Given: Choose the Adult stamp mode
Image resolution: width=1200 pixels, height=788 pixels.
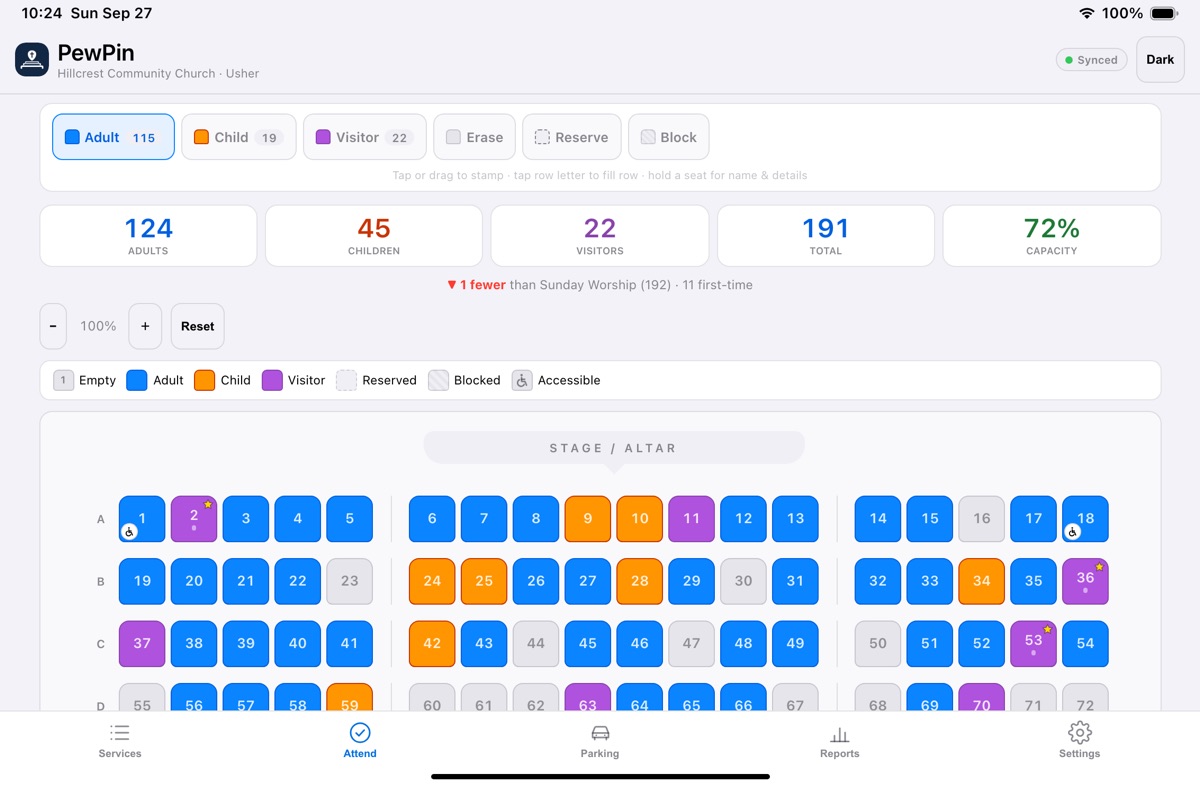Looking at the screenshot, I should 113,137.
